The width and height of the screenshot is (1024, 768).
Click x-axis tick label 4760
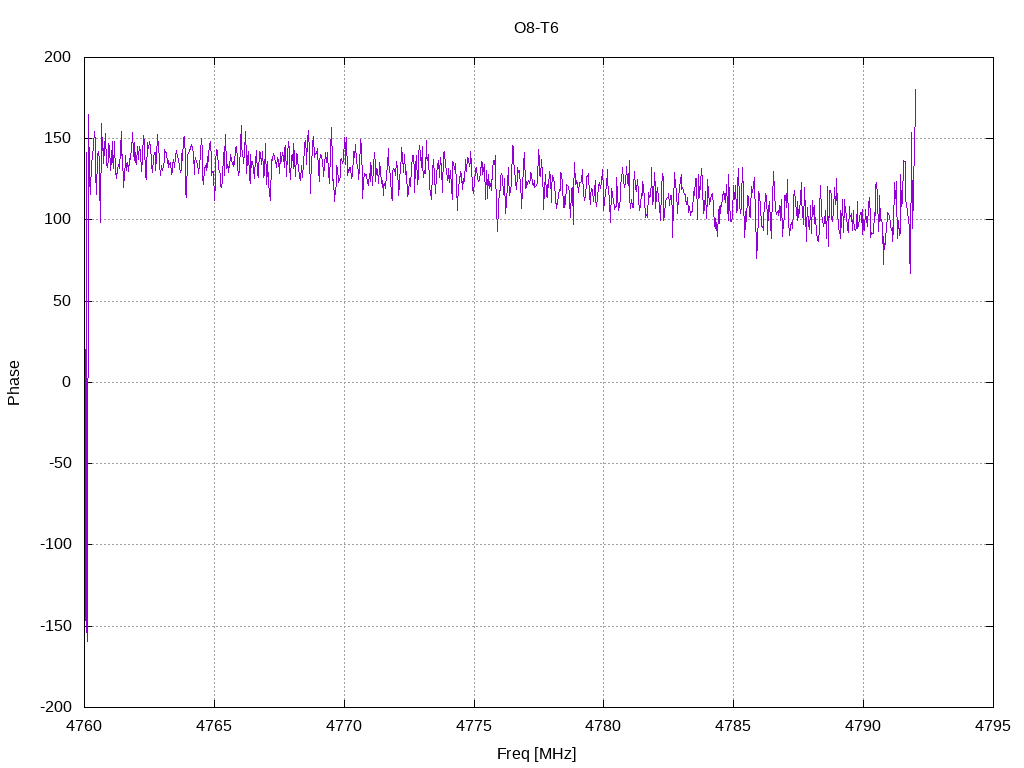tap(84, 726)
